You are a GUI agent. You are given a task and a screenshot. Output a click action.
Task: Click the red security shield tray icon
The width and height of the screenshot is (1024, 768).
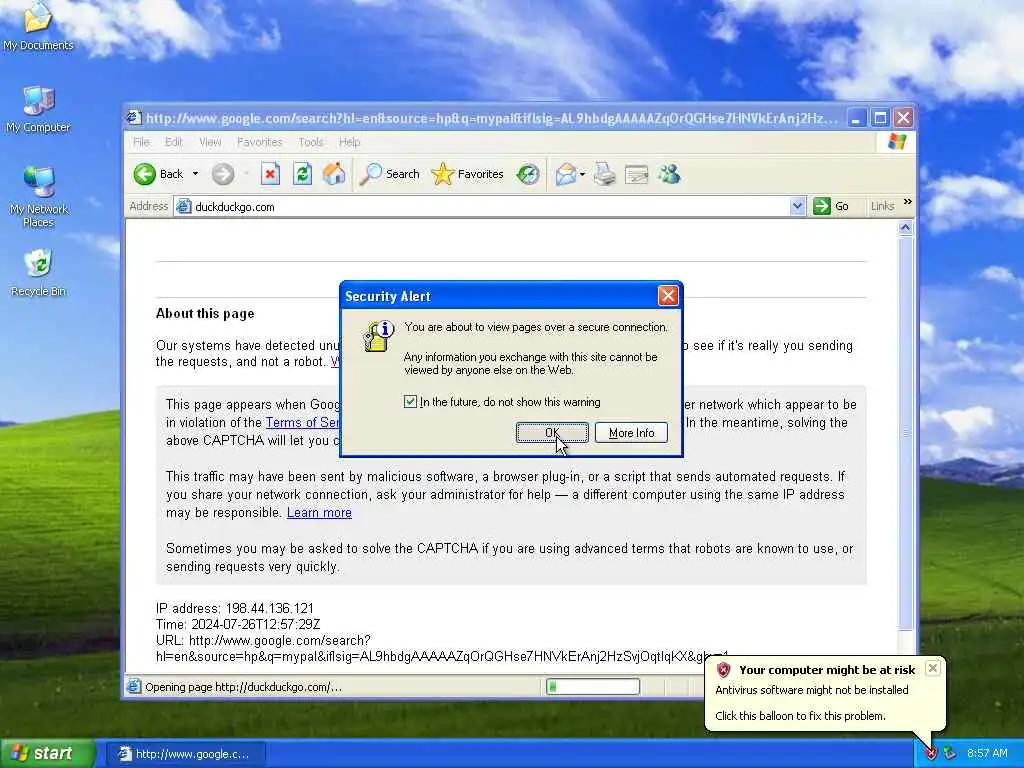[931, 754]
